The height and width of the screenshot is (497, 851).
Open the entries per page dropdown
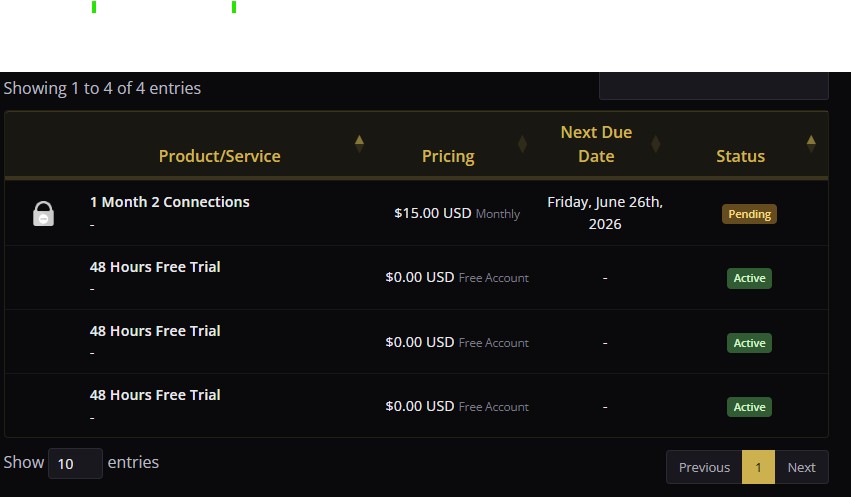(x=75, y=463)
